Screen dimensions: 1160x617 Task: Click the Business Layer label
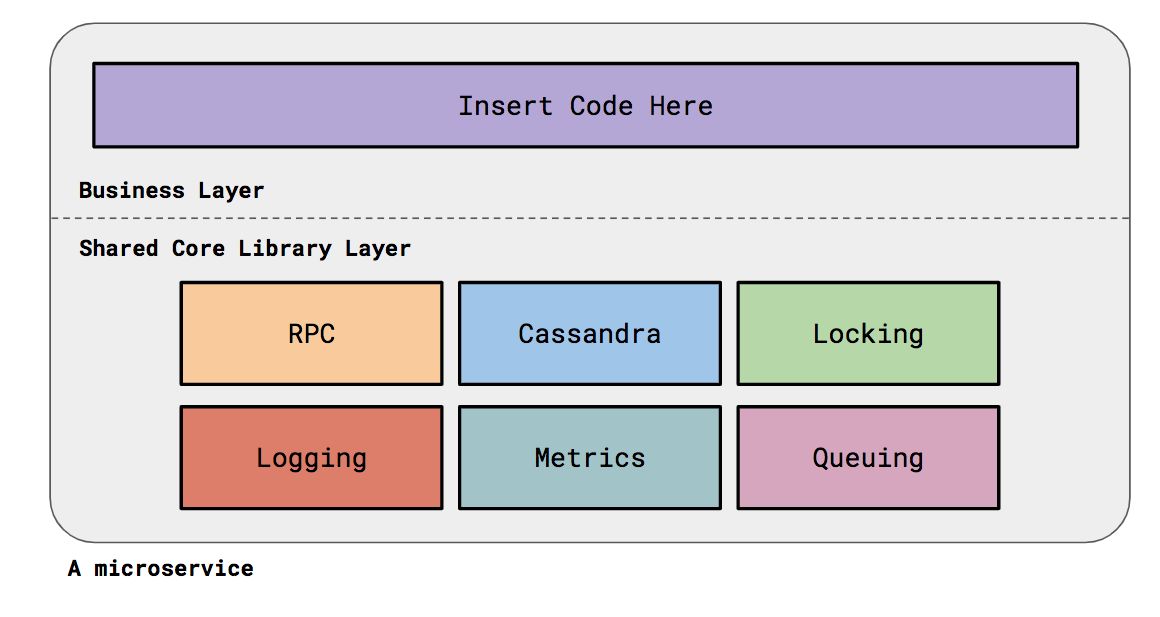tap(171, 191)
